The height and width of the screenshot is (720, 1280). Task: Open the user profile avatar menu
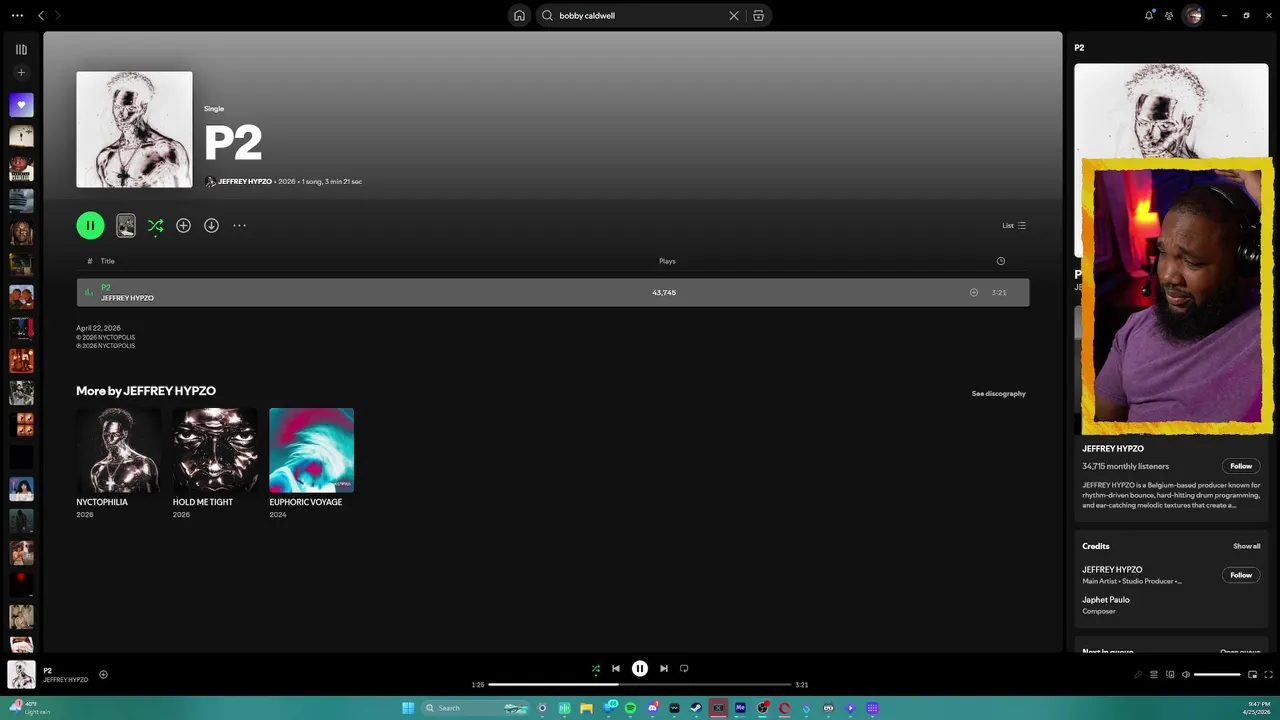click(1192, 15)
